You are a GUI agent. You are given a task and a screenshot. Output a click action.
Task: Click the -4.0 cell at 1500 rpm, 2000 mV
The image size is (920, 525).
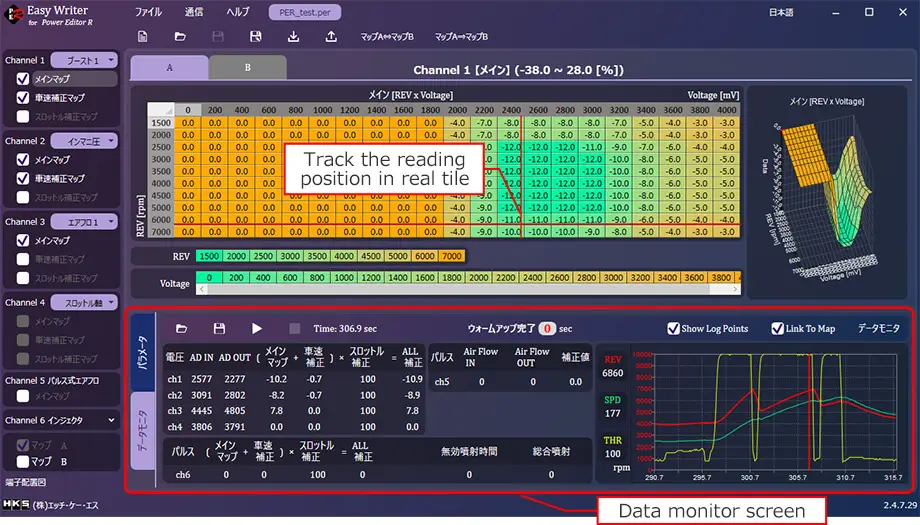(457, 123)
